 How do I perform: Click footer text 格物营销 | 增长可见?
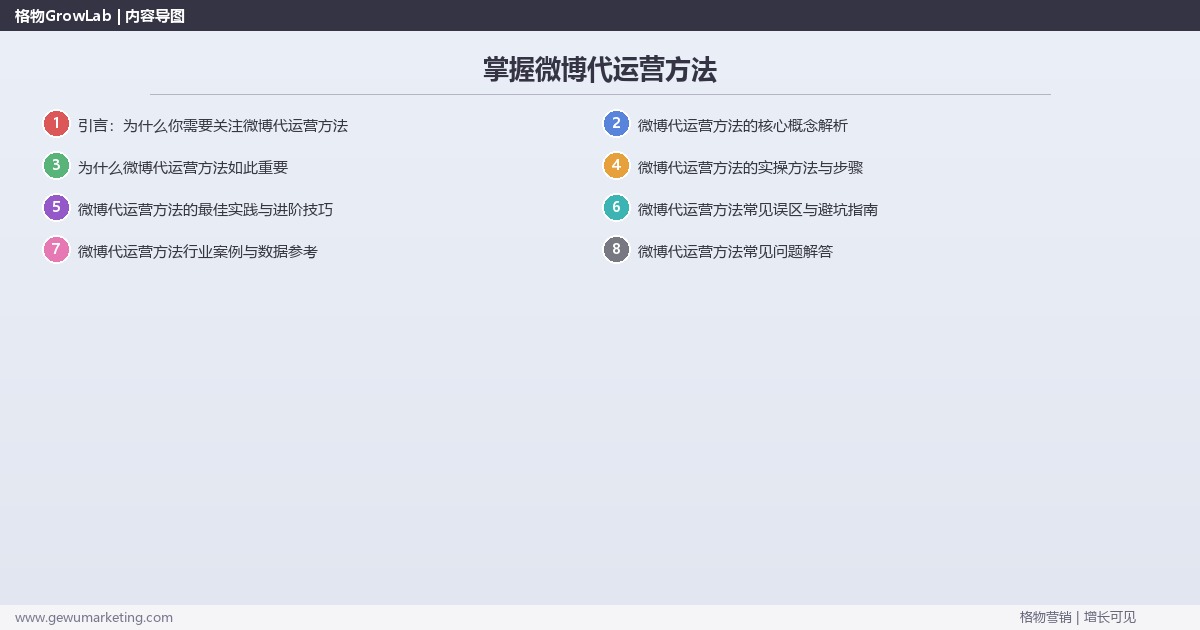tap(1078, 618)
